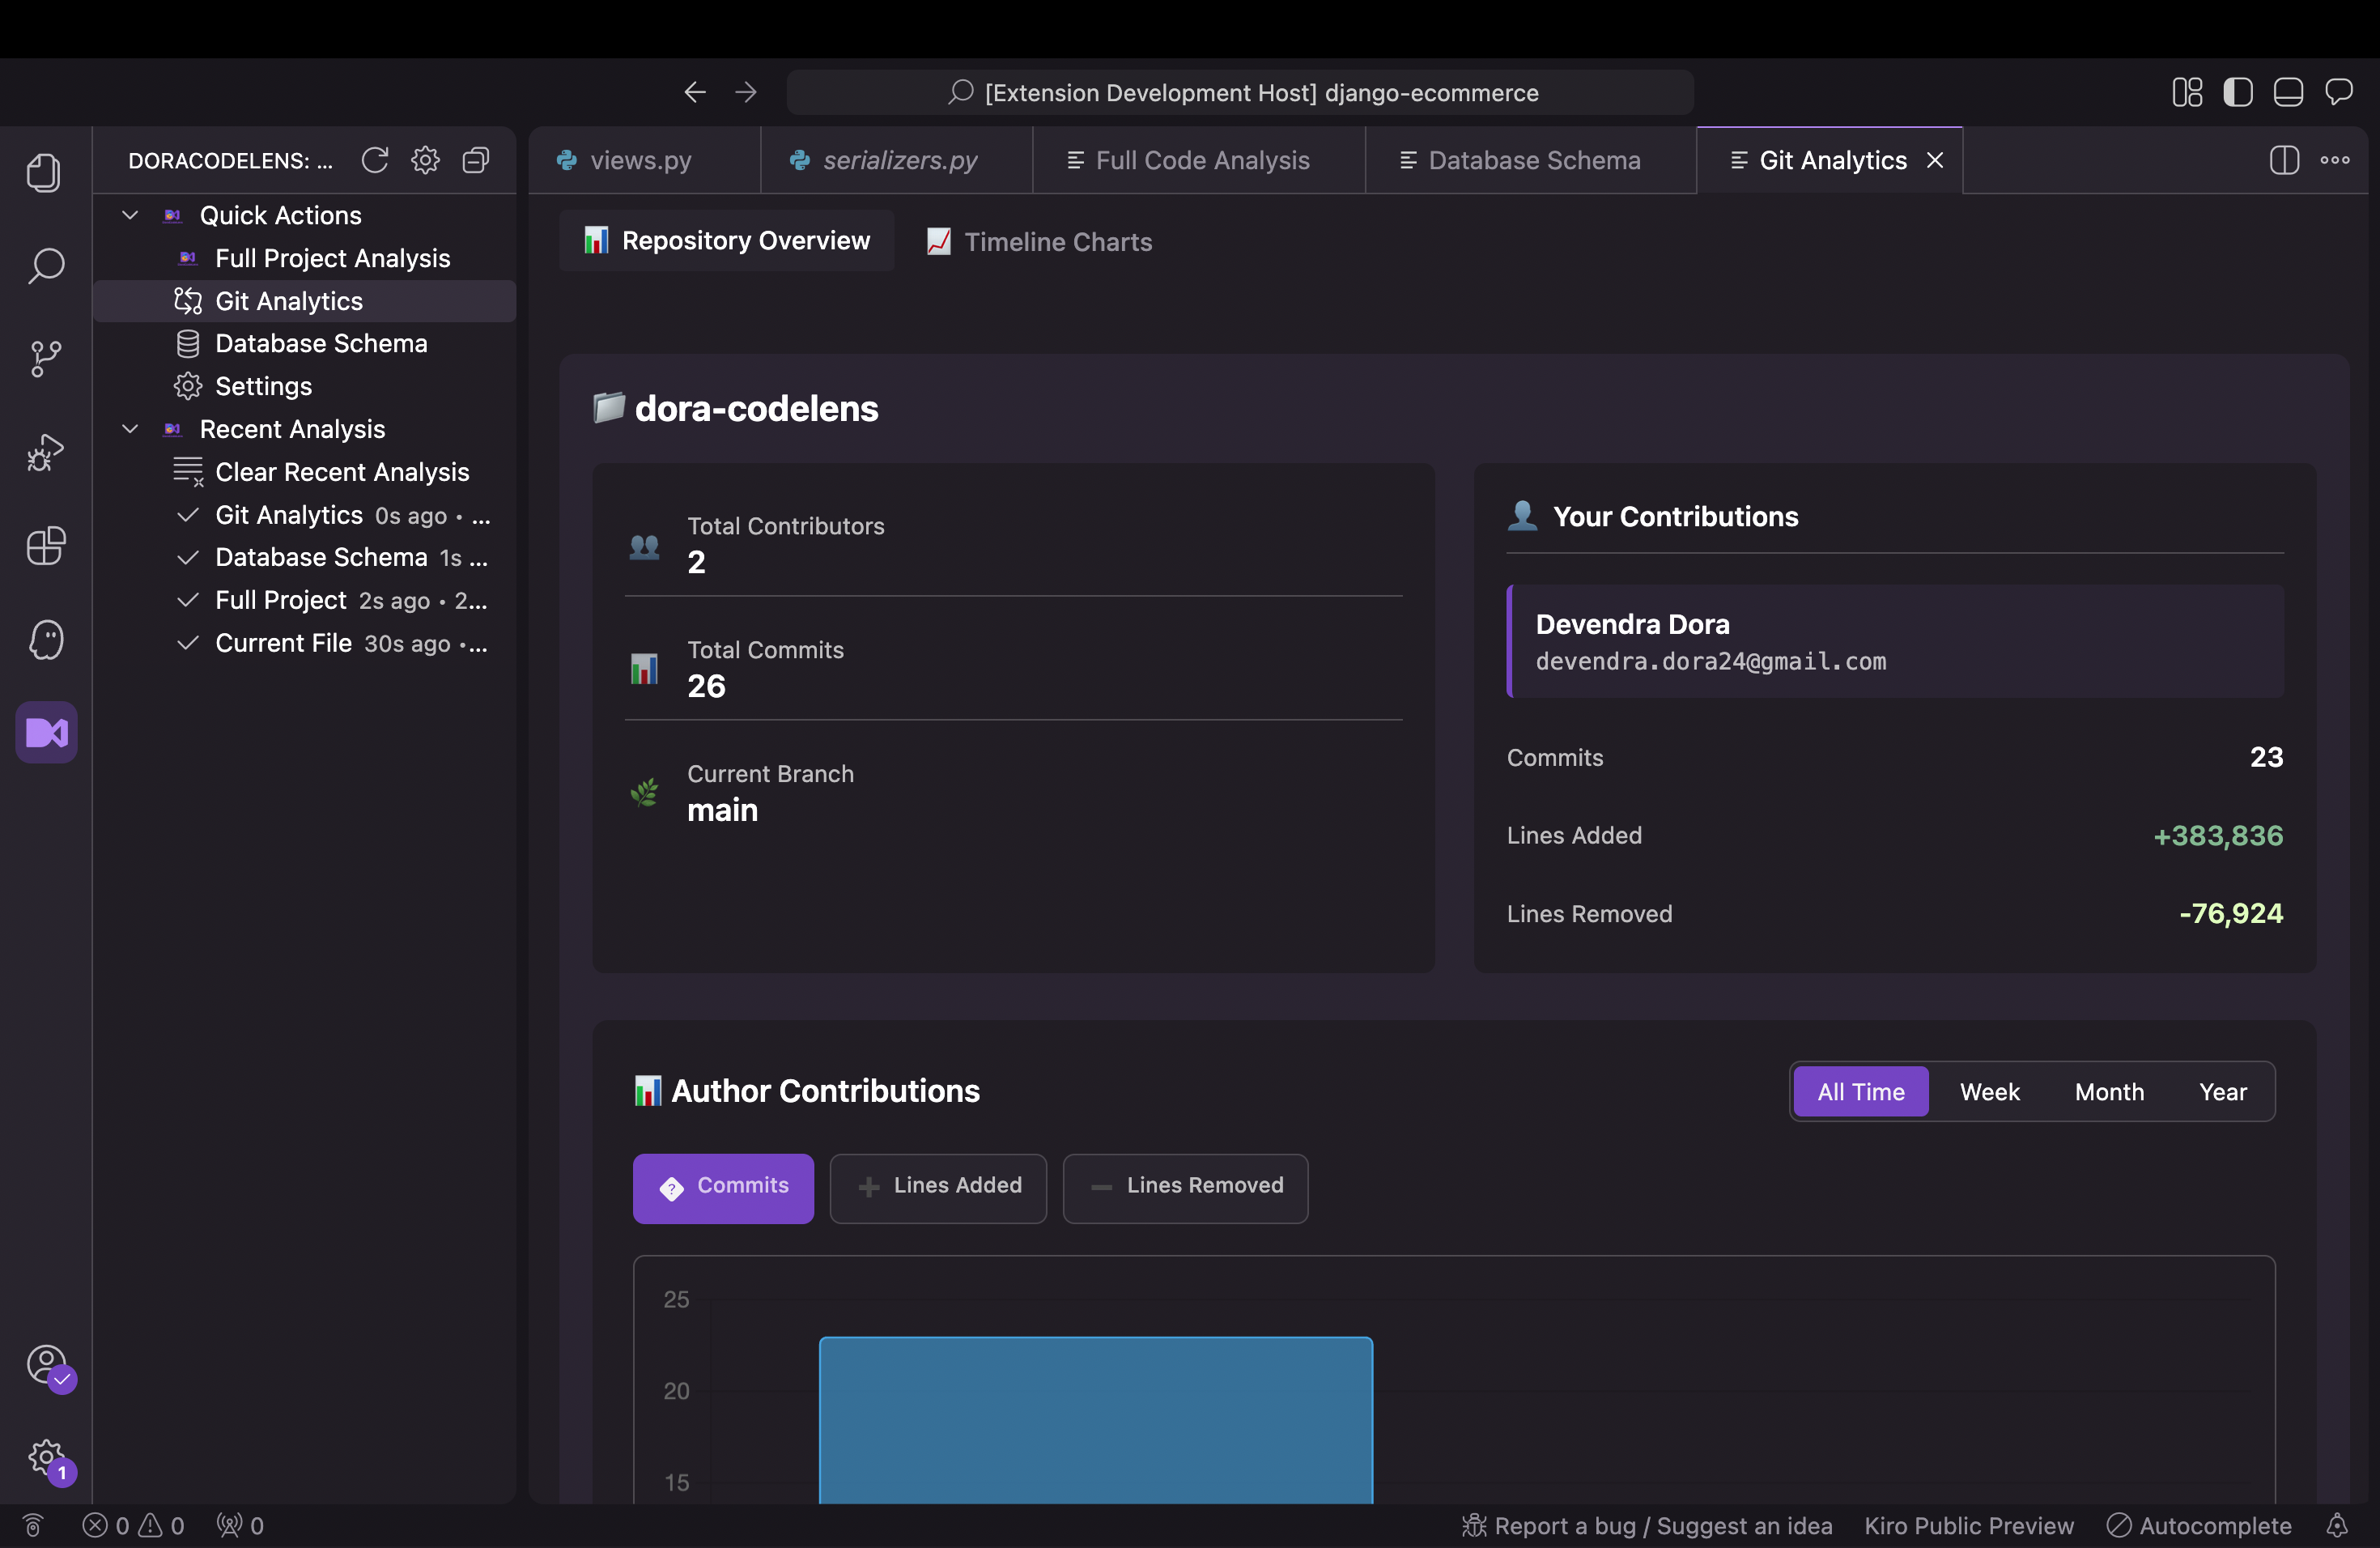The height and width of the screenshot is (1548, 2380).
Task: Open the Extensions activity bar icon
Action: pyautogui.click(x=45, y=546)
